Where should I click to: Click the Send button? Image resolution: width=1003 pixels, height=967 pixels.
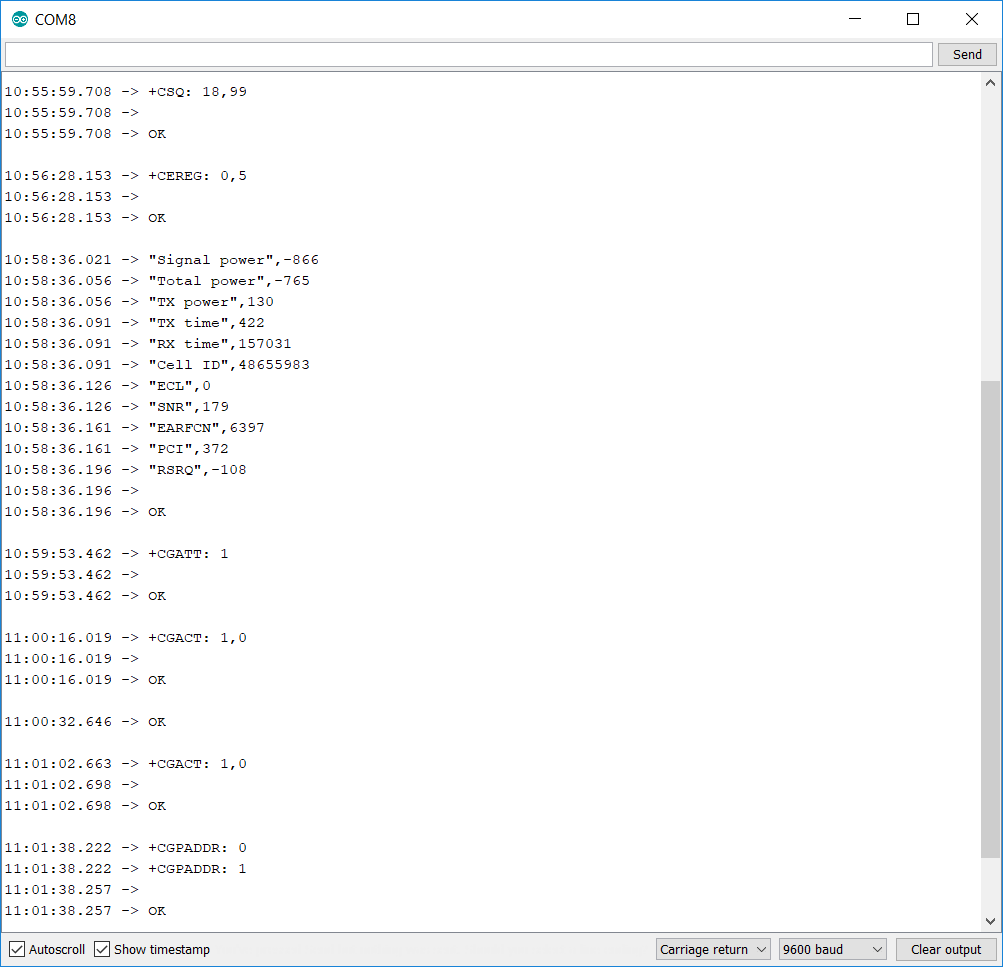tap(967, 54)
